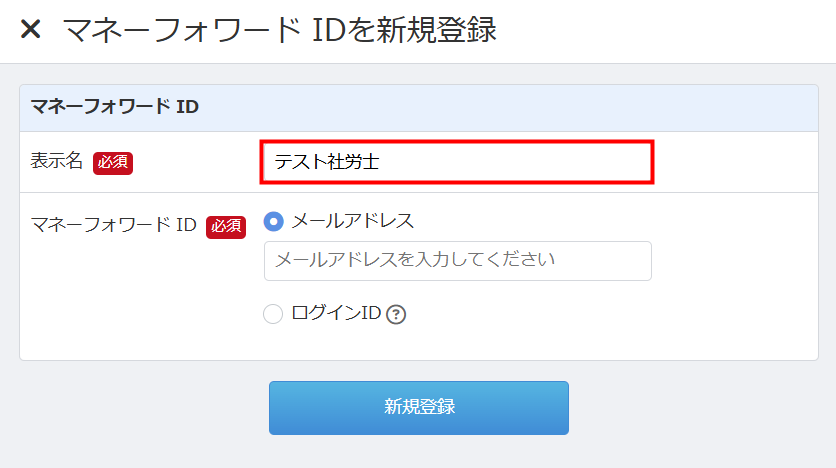This screenshot has width=836, height=468.
Task: Click the メールアドレスを入力してください placeholder text
Action: click(414, 260)
